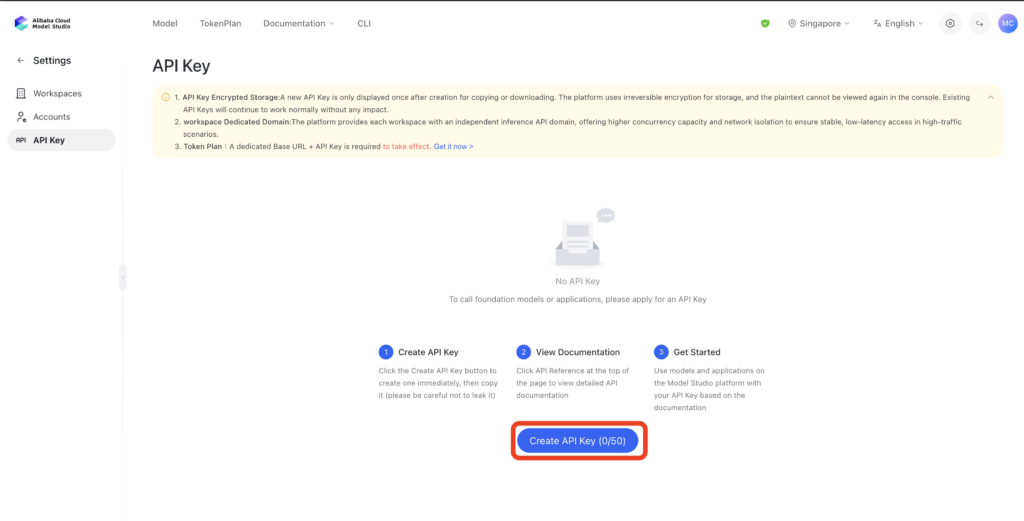Click the 'View Documentation' step heading

click(x=578, y=352)
